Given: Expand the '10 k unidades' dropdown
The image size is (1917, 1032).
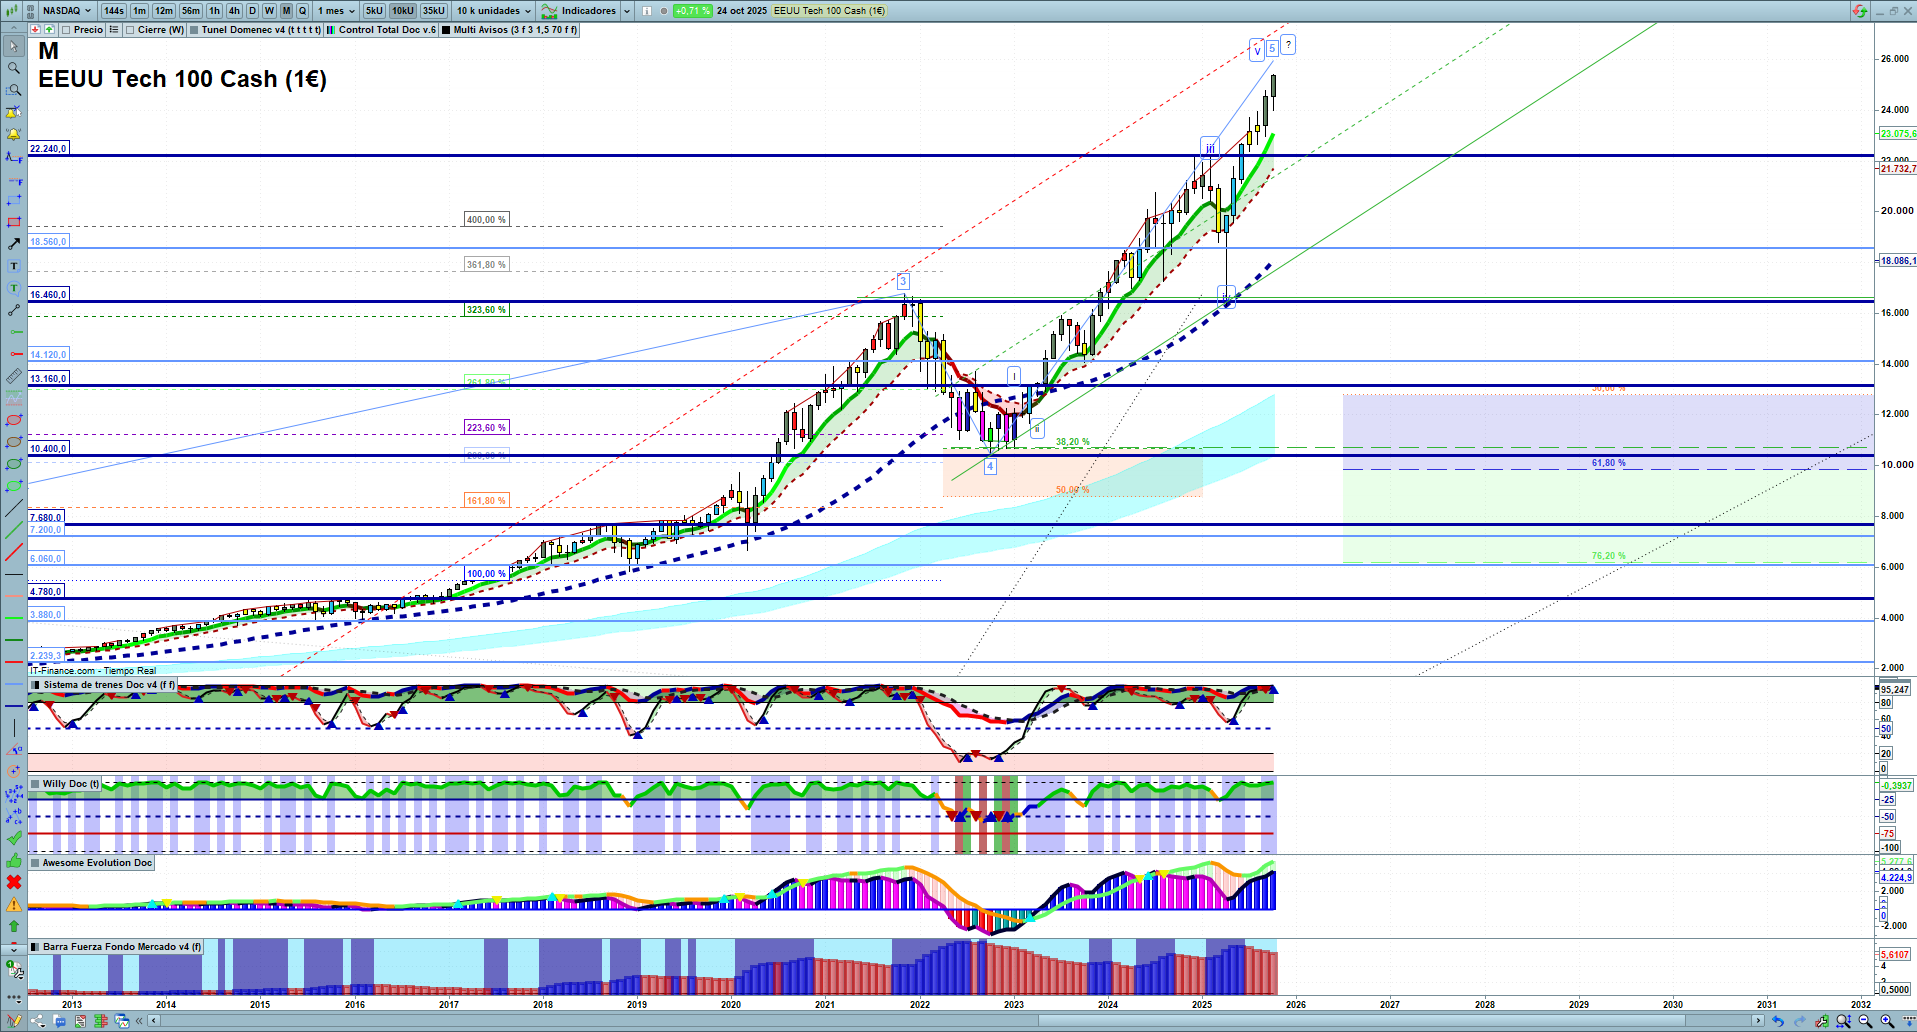Looking at the screenshot, I should (x=494, y=11).
